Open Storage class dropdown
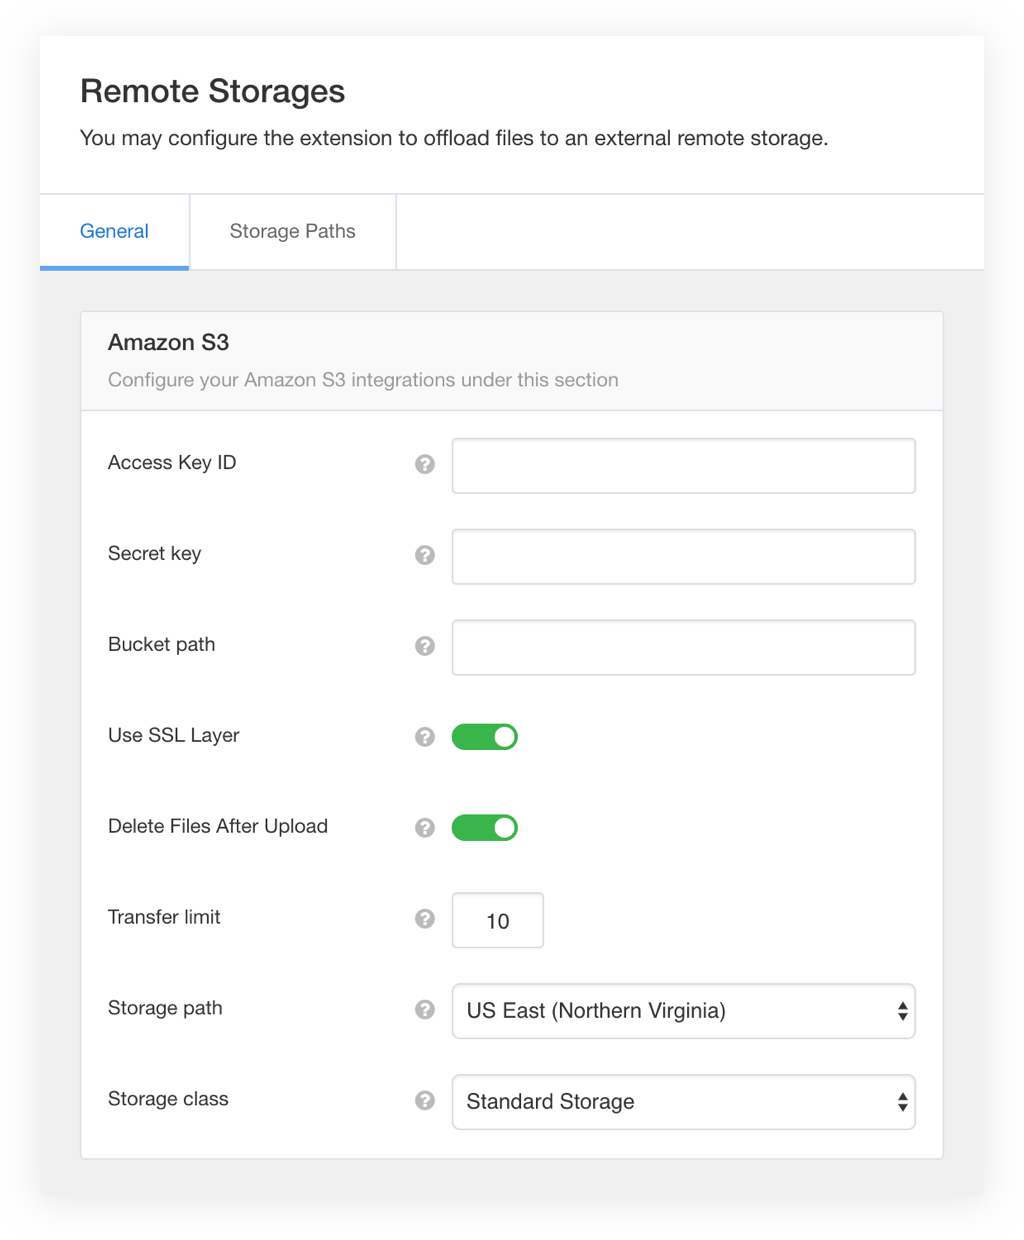1024x1240 pixels. point(684,1102)
